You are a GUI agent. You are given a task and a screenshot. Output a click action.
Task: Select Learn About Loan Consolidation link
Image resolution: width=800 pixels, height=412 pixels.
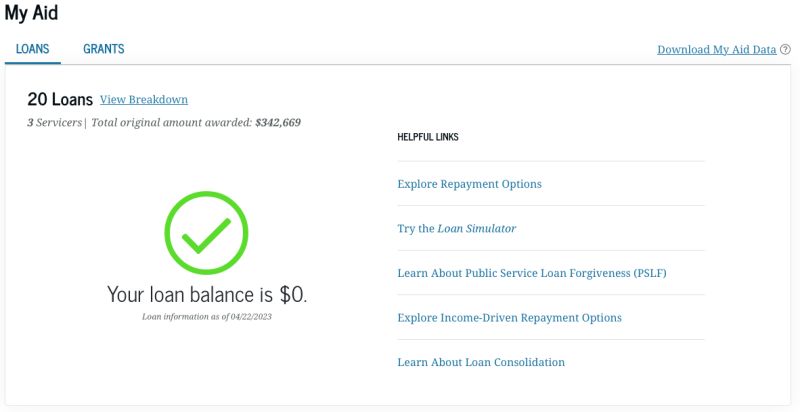(x=481, y=362)
